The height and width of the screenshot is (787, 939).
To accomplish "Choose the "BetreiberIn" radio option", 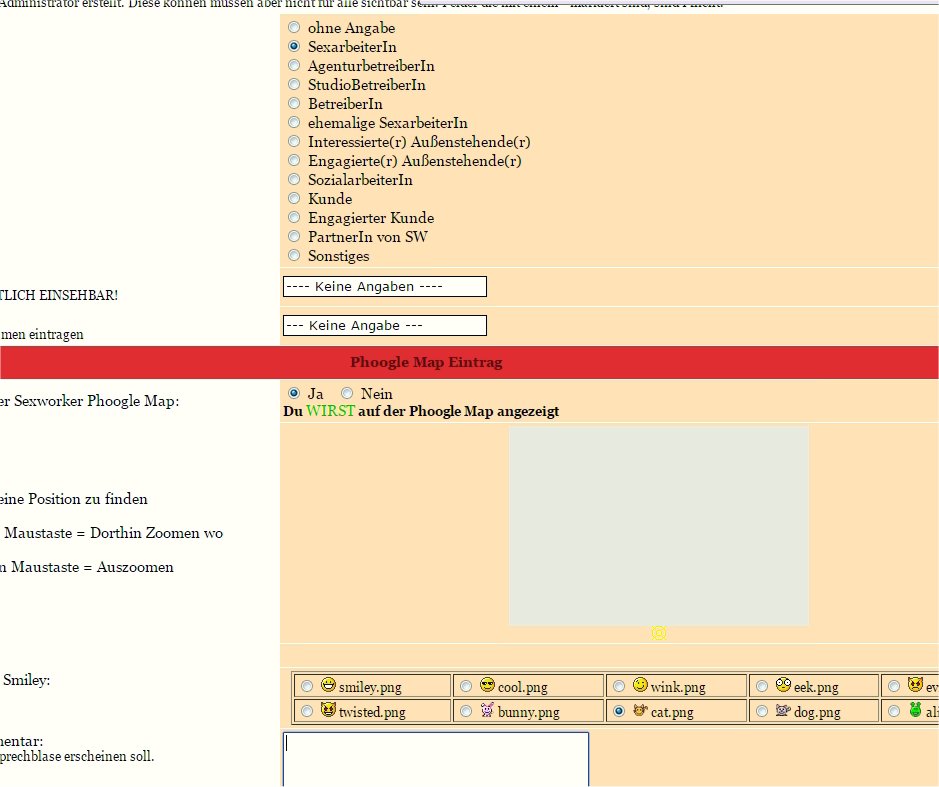I will click(294, 104).
